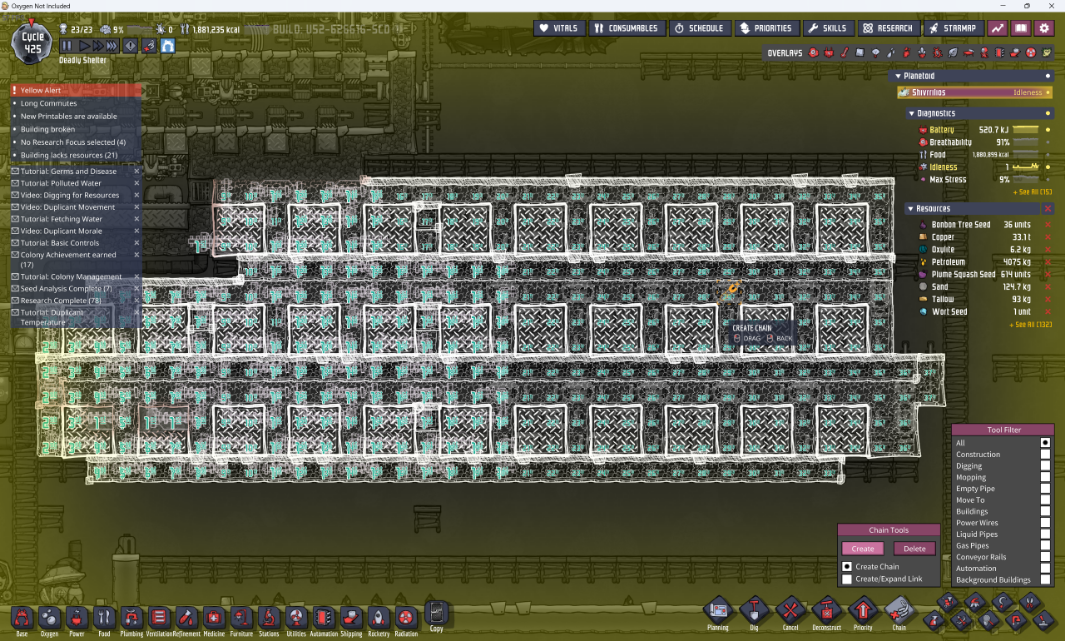Screen dimensions: 1065x641
Task: Check the Digging tool filter
Action: point(1045,466)
